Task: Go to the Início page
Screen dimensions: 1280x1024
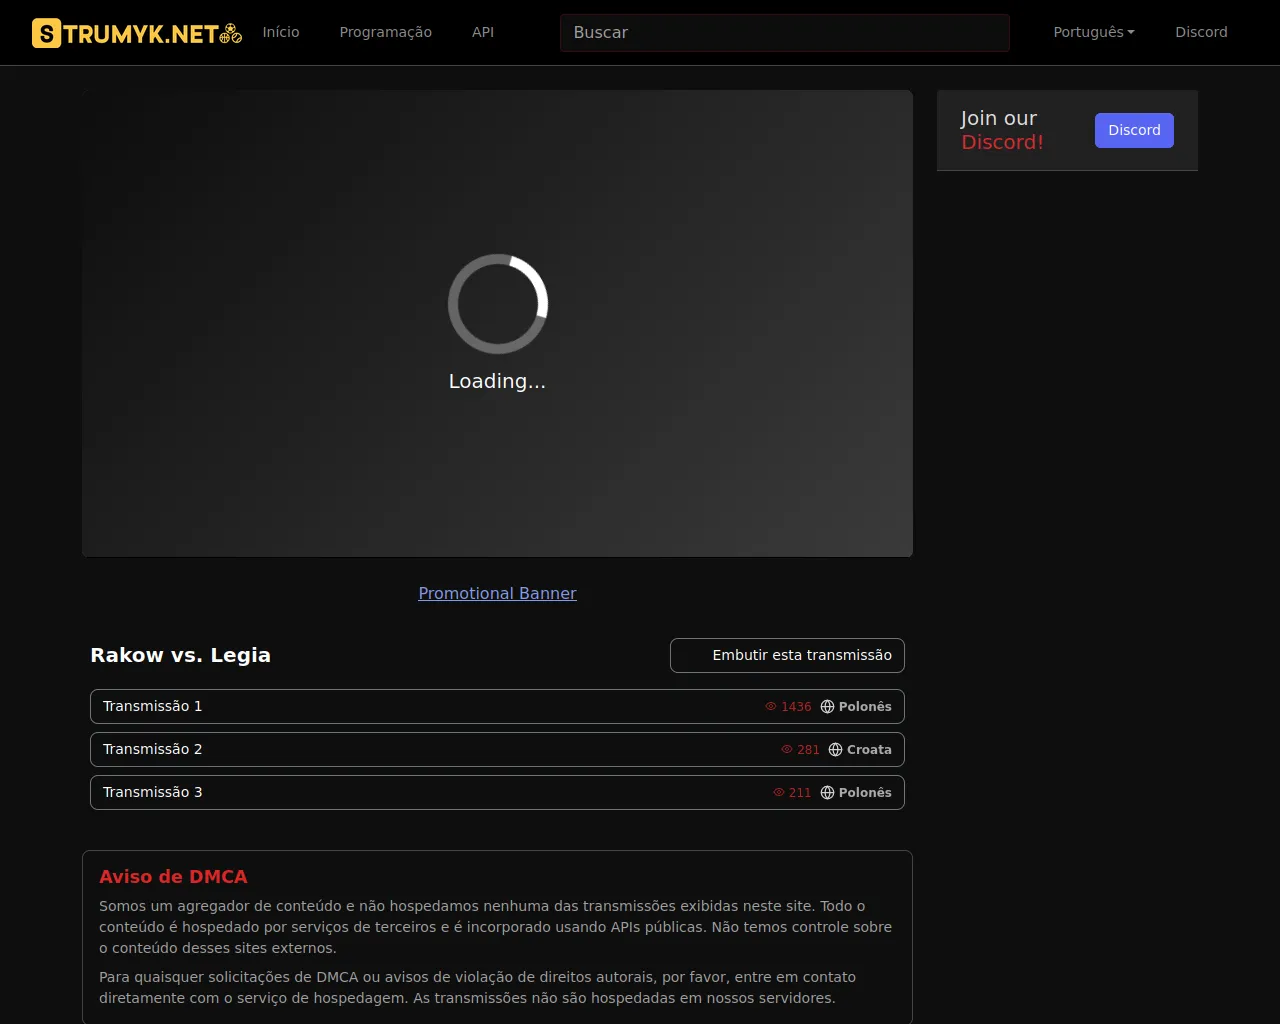Action: [x=281, y=32]
